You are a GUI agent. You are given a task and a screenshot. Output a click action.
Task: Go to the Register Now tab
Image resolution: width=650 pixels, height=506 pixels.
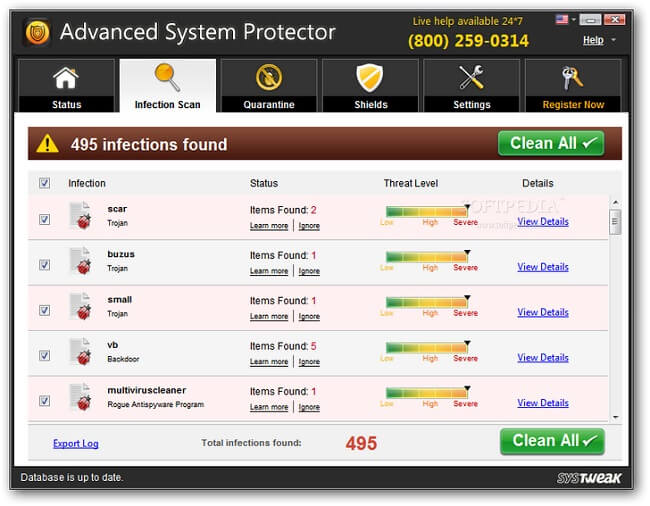573,85
